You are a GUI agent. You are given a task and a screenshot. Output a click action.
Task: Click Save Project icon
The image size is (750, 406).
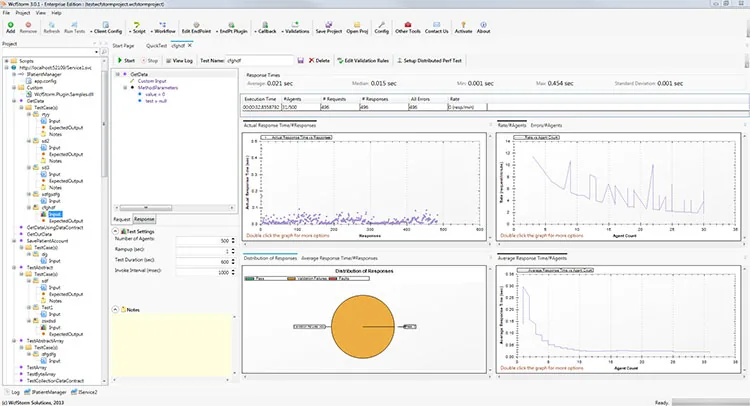coord(329,27)
